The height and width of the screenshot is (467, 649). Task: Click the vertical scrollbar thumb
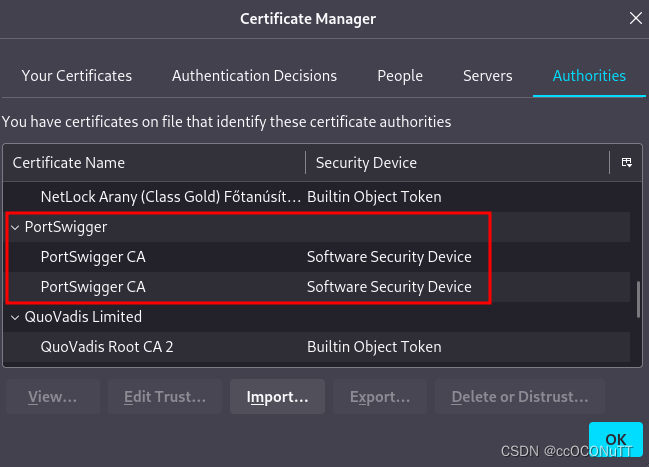point(637,300)
